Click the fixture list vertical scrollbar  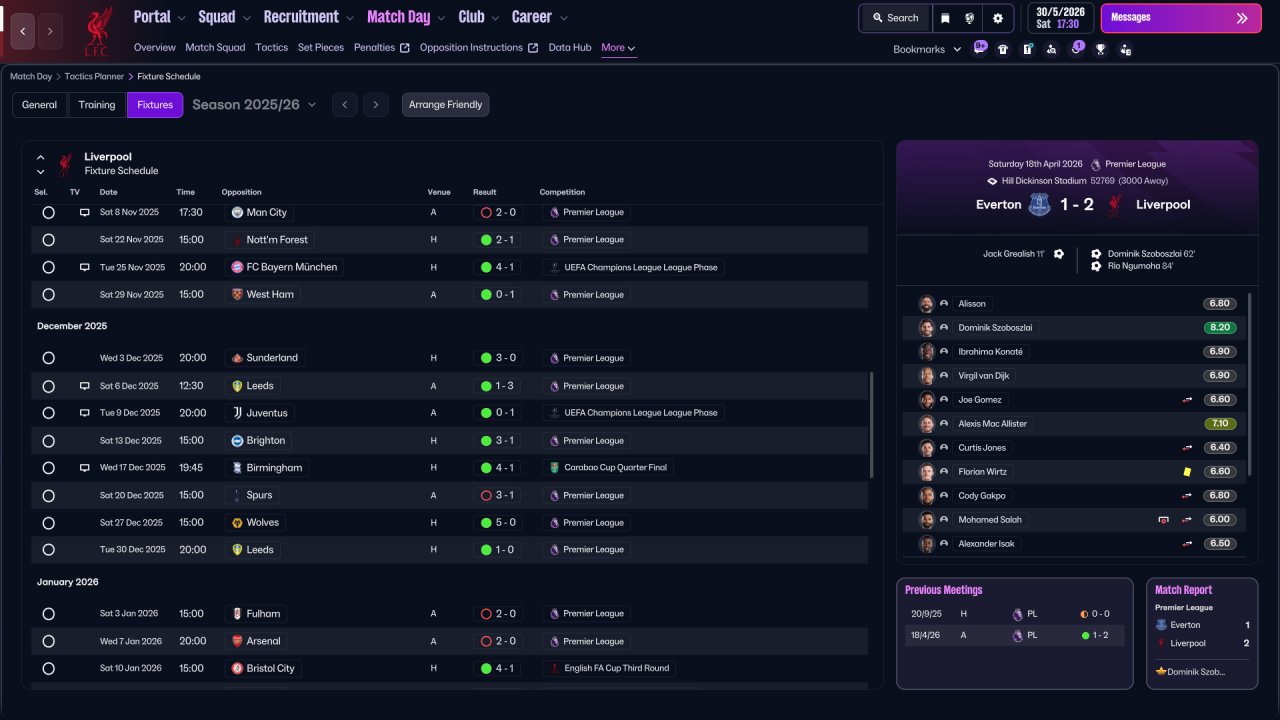click(x=872, y=425)
